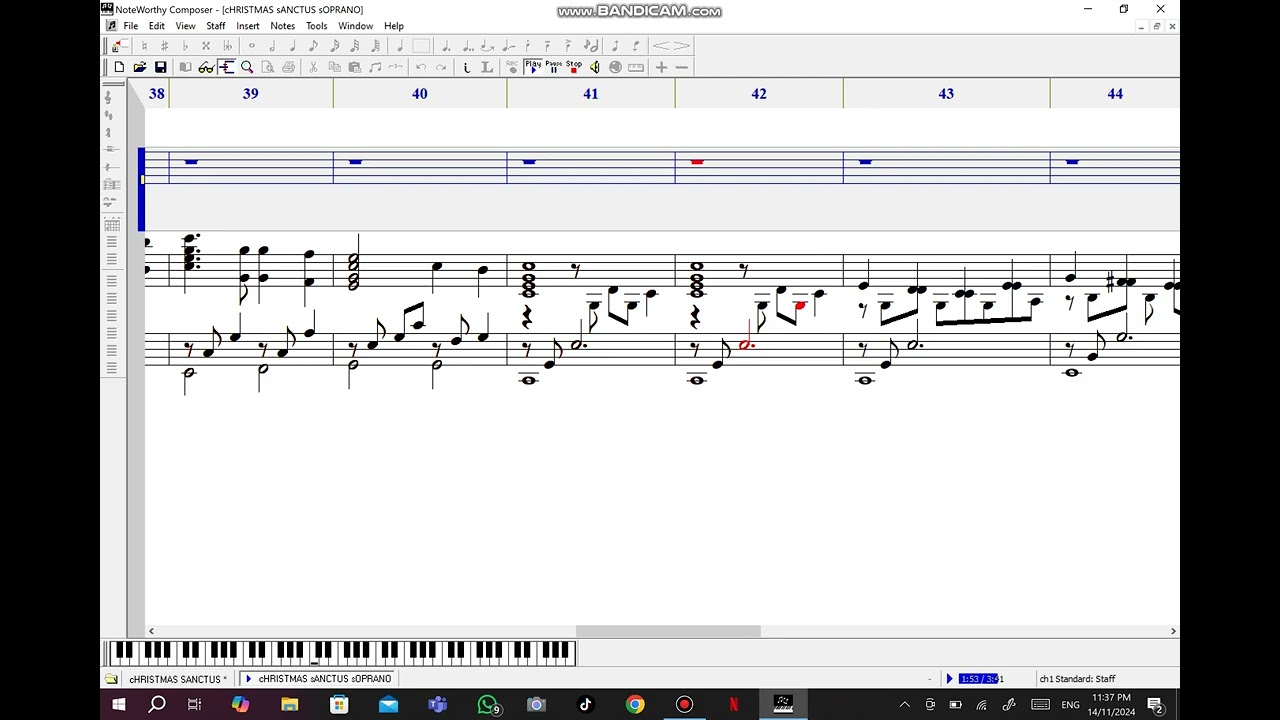Open the Tools menu

[317, 26]
